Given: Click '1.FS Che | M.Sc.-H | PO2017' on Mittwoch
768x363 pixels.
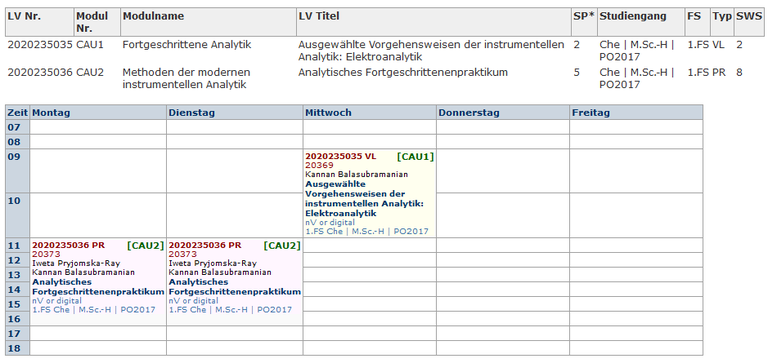Looking at the screenshot, I should coord(367,231).
